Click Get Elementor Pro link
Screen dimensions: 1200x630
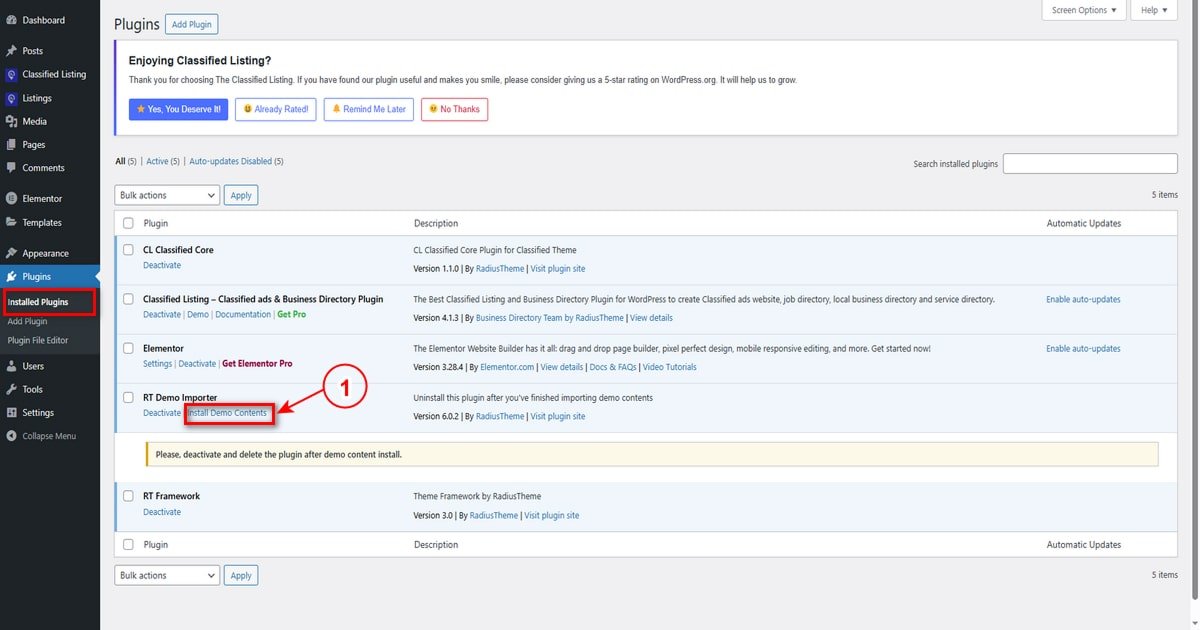pyautogui.click(x=257, y=364)
